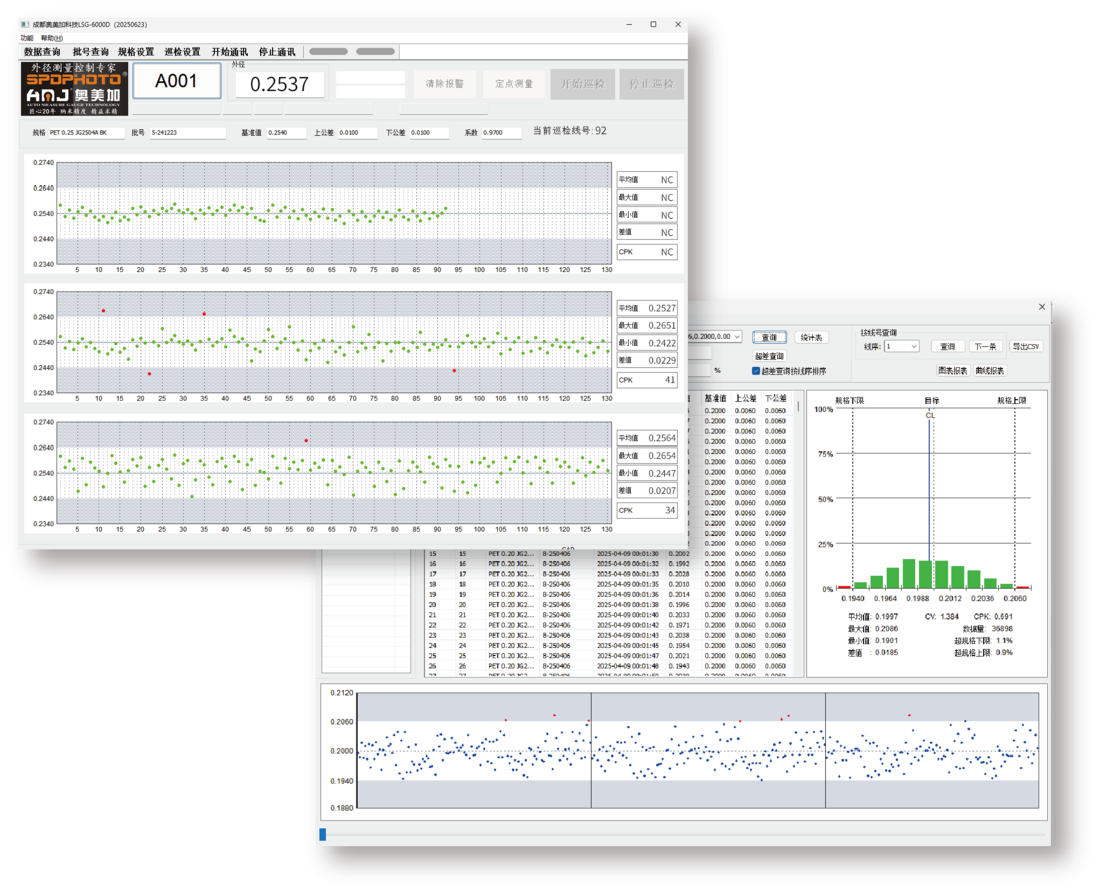Open the 功能 menu
Screen dimensions: 1100x893
pyautogui.click(x=27, y=38)
